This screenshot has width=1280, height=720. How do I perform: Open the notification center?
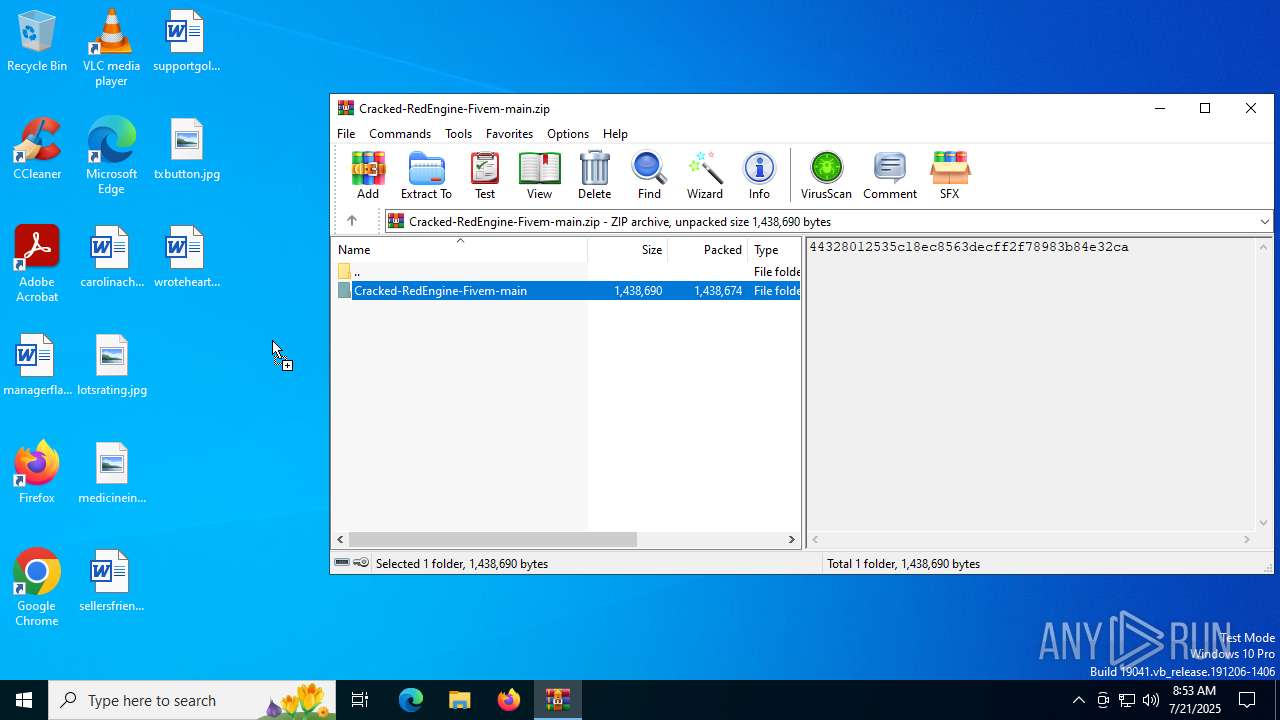(1247, 700)
